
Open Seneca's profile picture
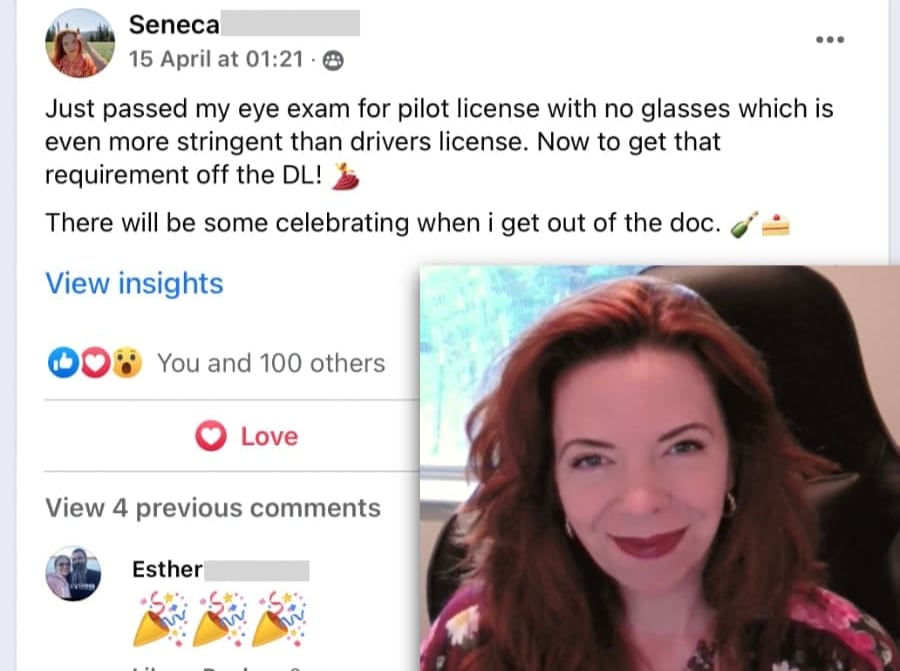tap(80, 43)
